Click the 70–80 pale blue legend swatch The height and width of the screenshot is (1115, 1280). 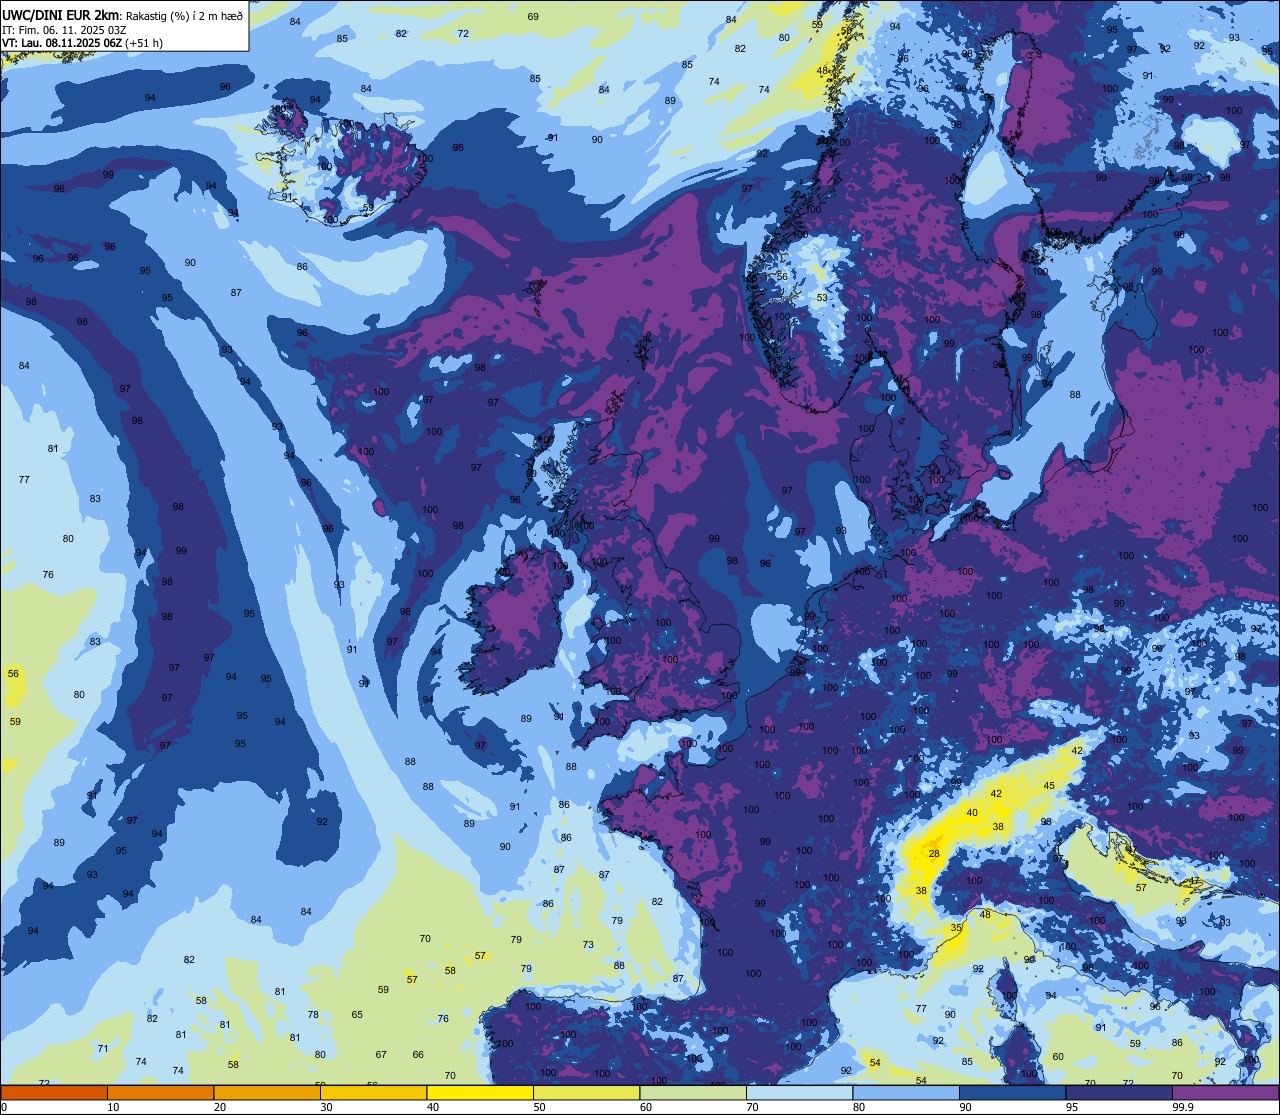pos(799,1092)
